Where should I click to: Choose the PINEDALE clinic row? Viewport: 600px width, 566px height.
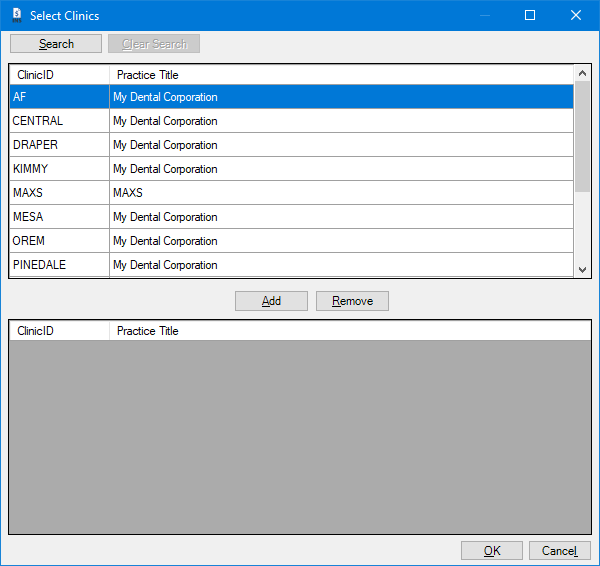pos(291,264)
